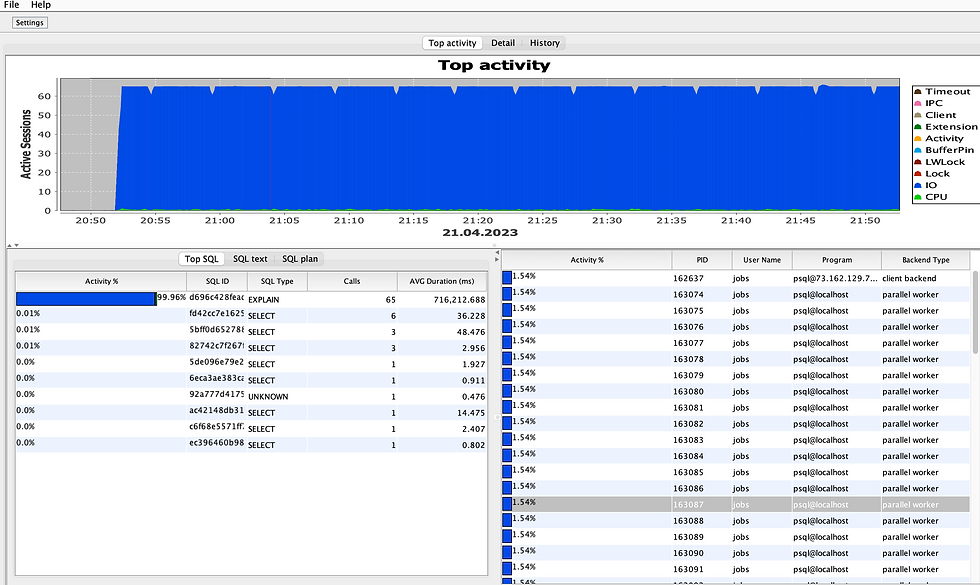
Task: Show the SQL text tab
Action: 250,259
